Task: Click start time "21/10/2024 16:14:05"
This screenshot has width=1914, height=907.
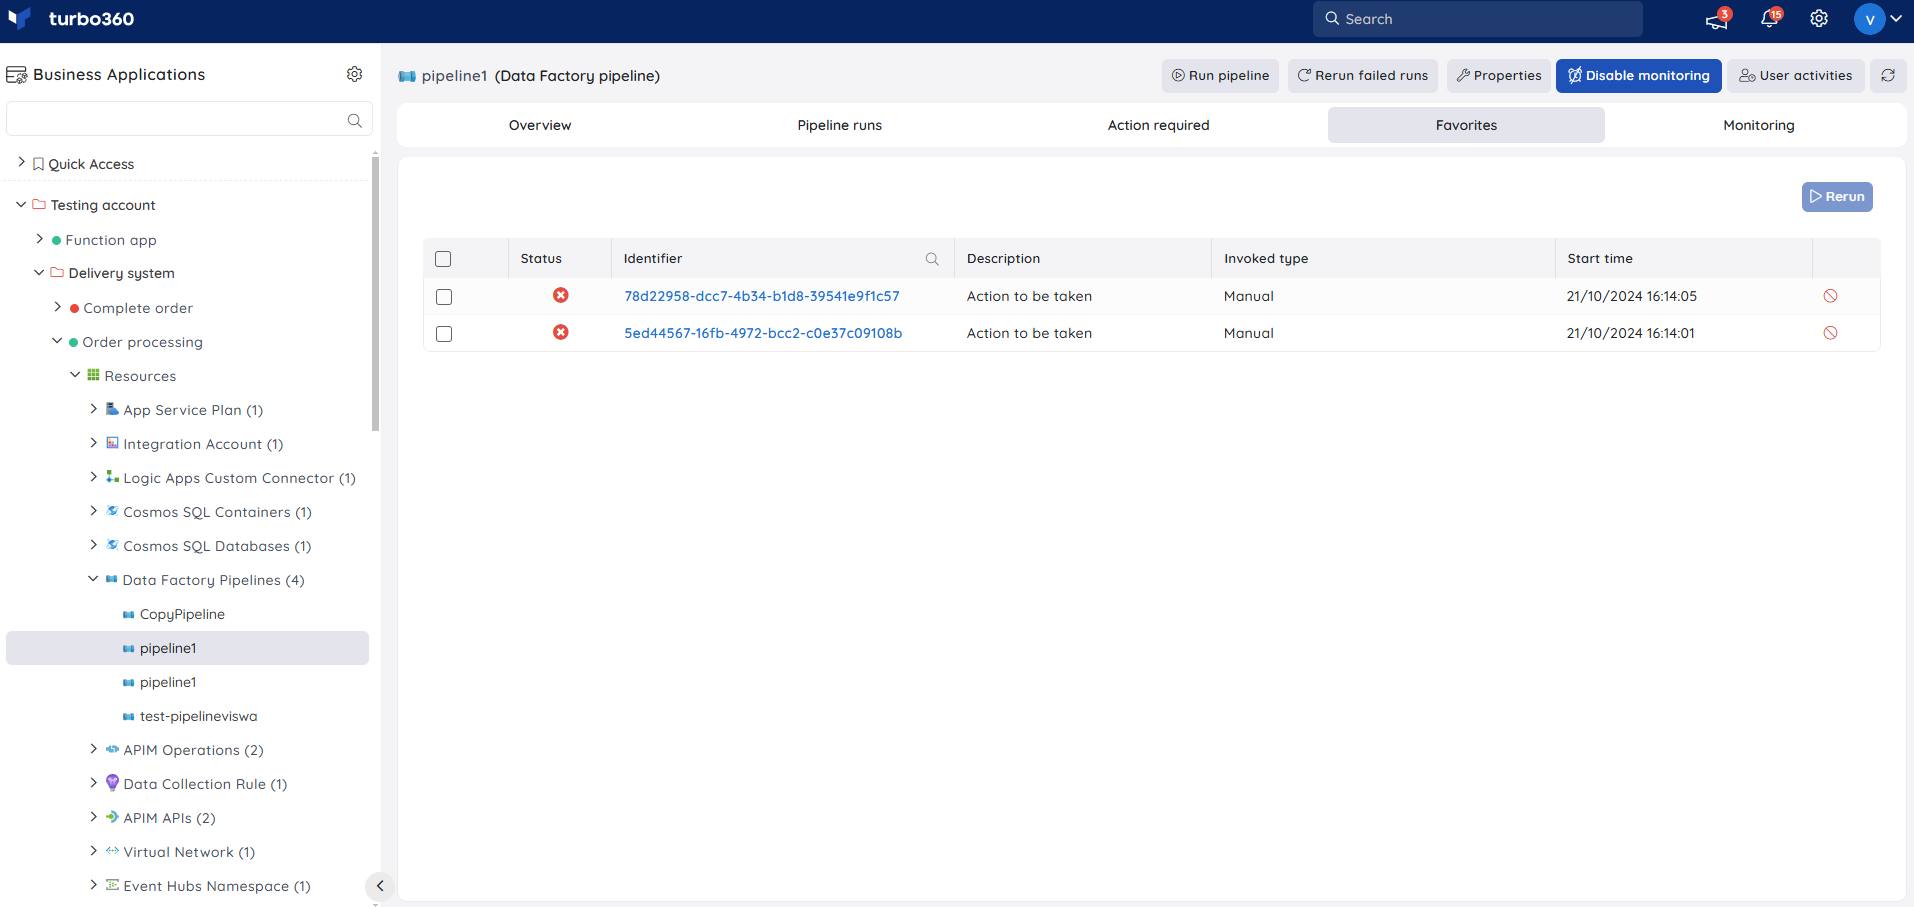Action: point(1631,296)
